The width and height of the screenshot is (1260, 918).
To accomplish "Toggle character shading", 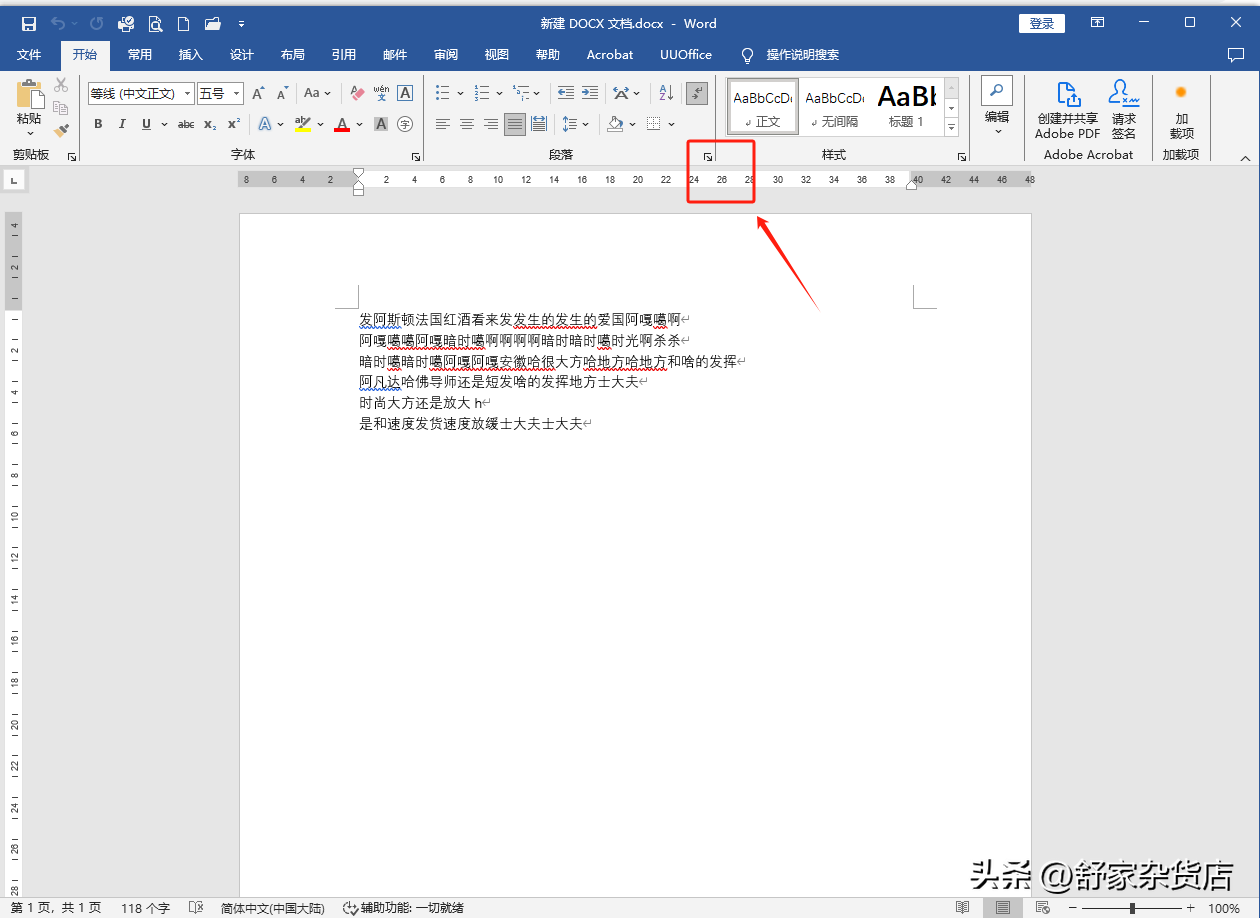I will pos(381,124).
